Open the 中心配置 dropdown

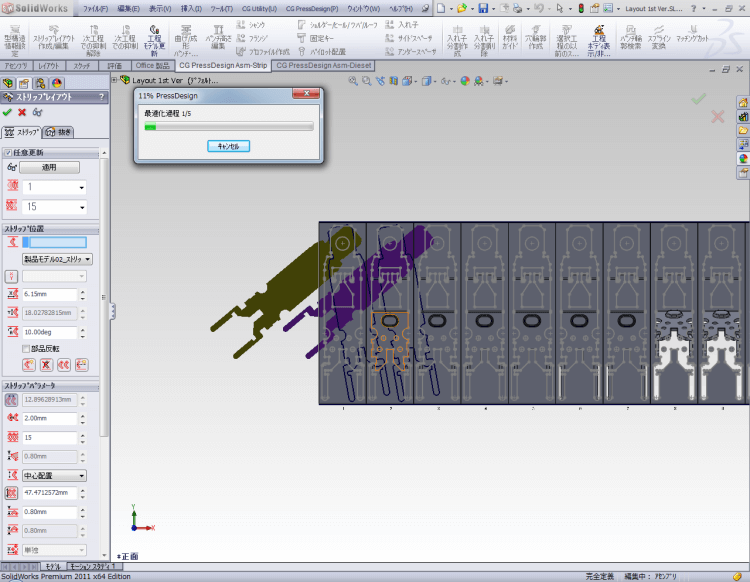(x=55, y=475)
